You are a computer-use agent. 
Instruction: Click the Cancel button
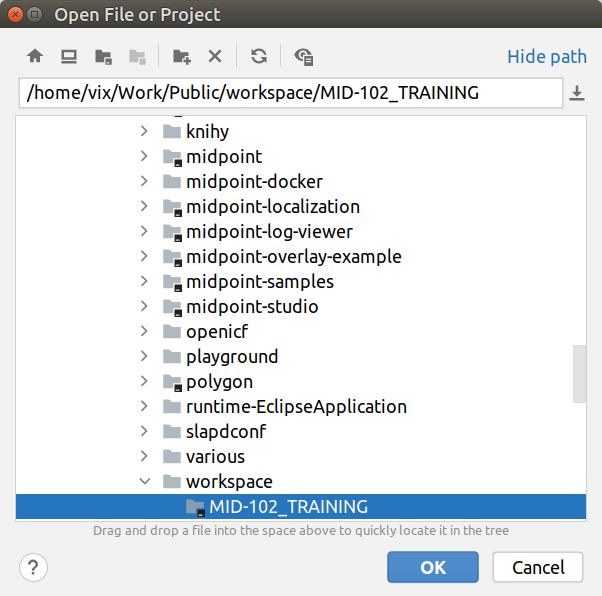pyautogui.click(x=538, y=567)
